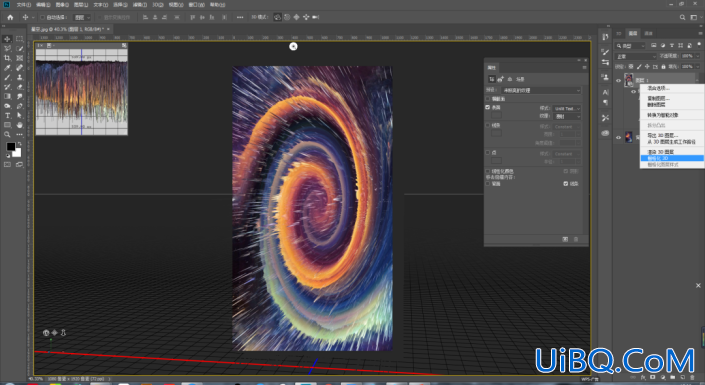Viewport: 705px width, 385px height.
Task: Click the zoom percentage field in status bar
Action: point(36,379)
